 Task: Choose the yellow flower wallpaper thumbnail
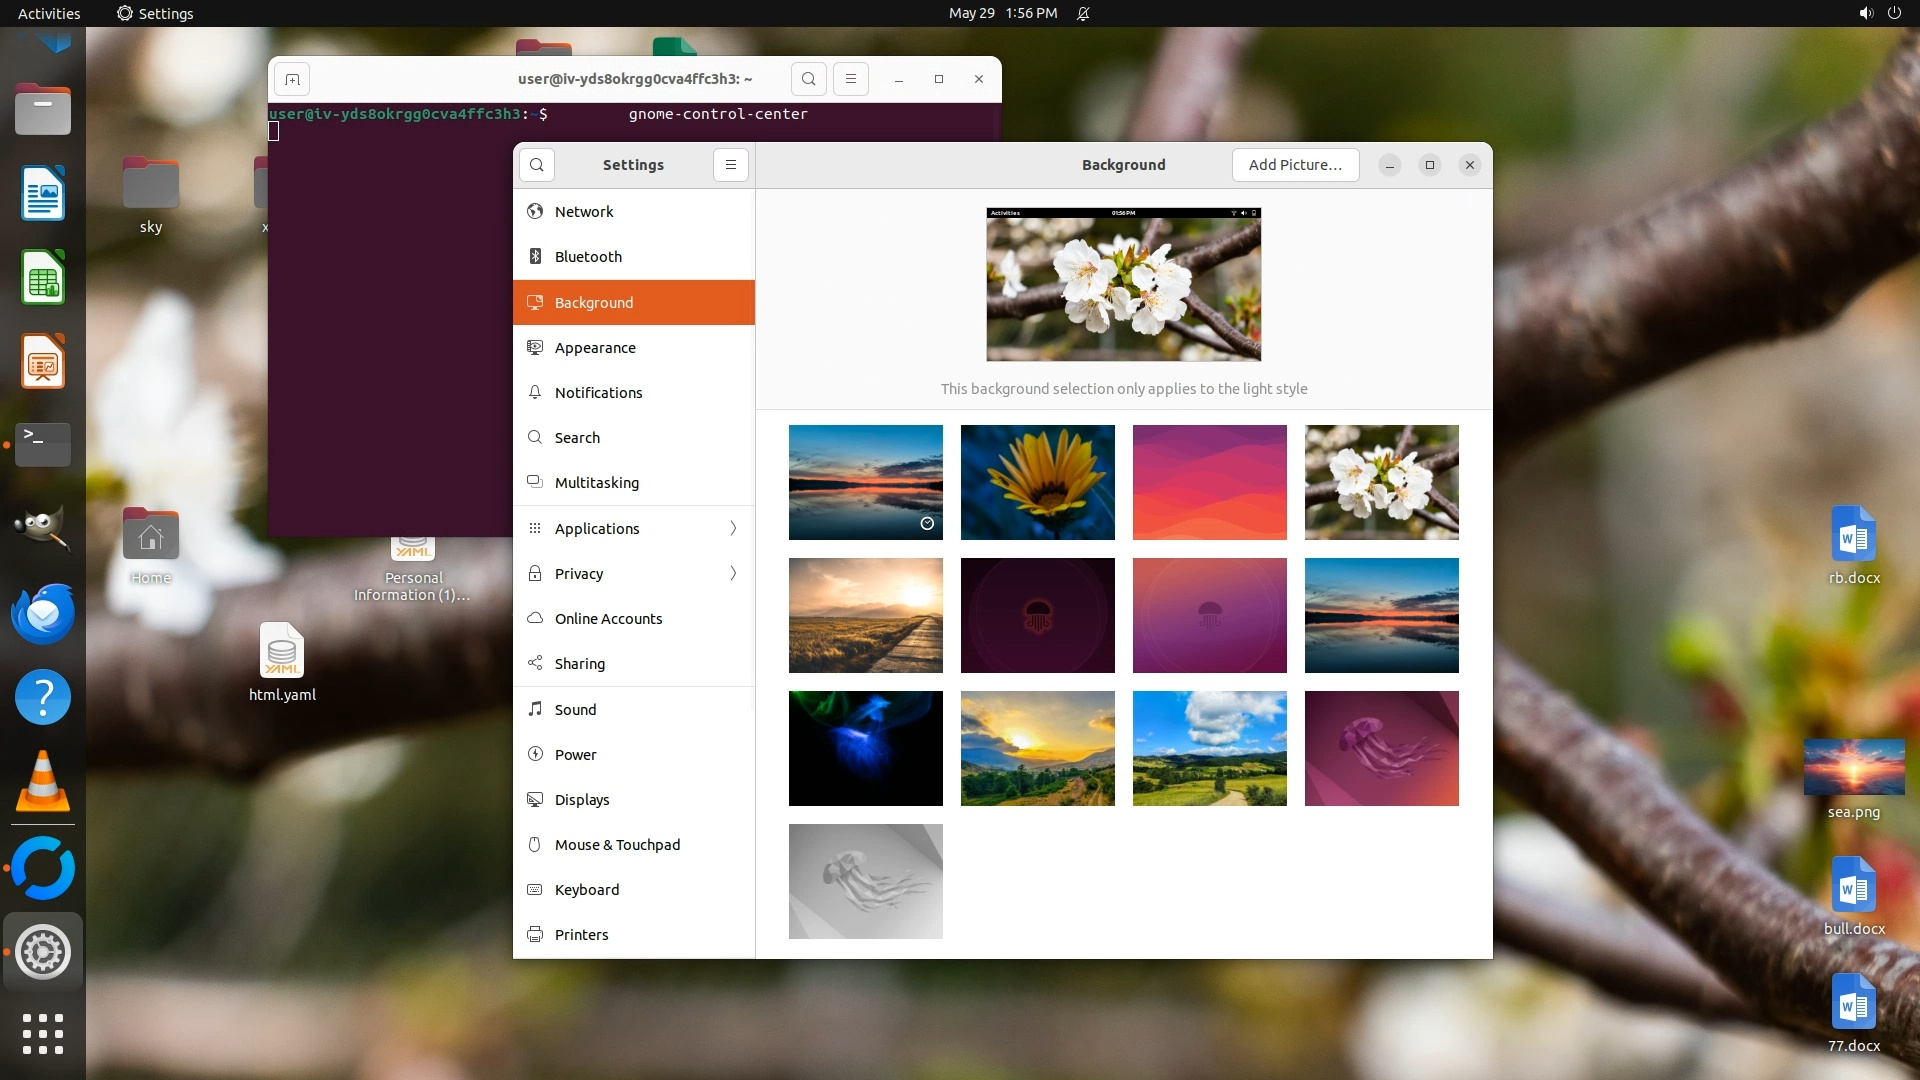[x=1037, y=482]
